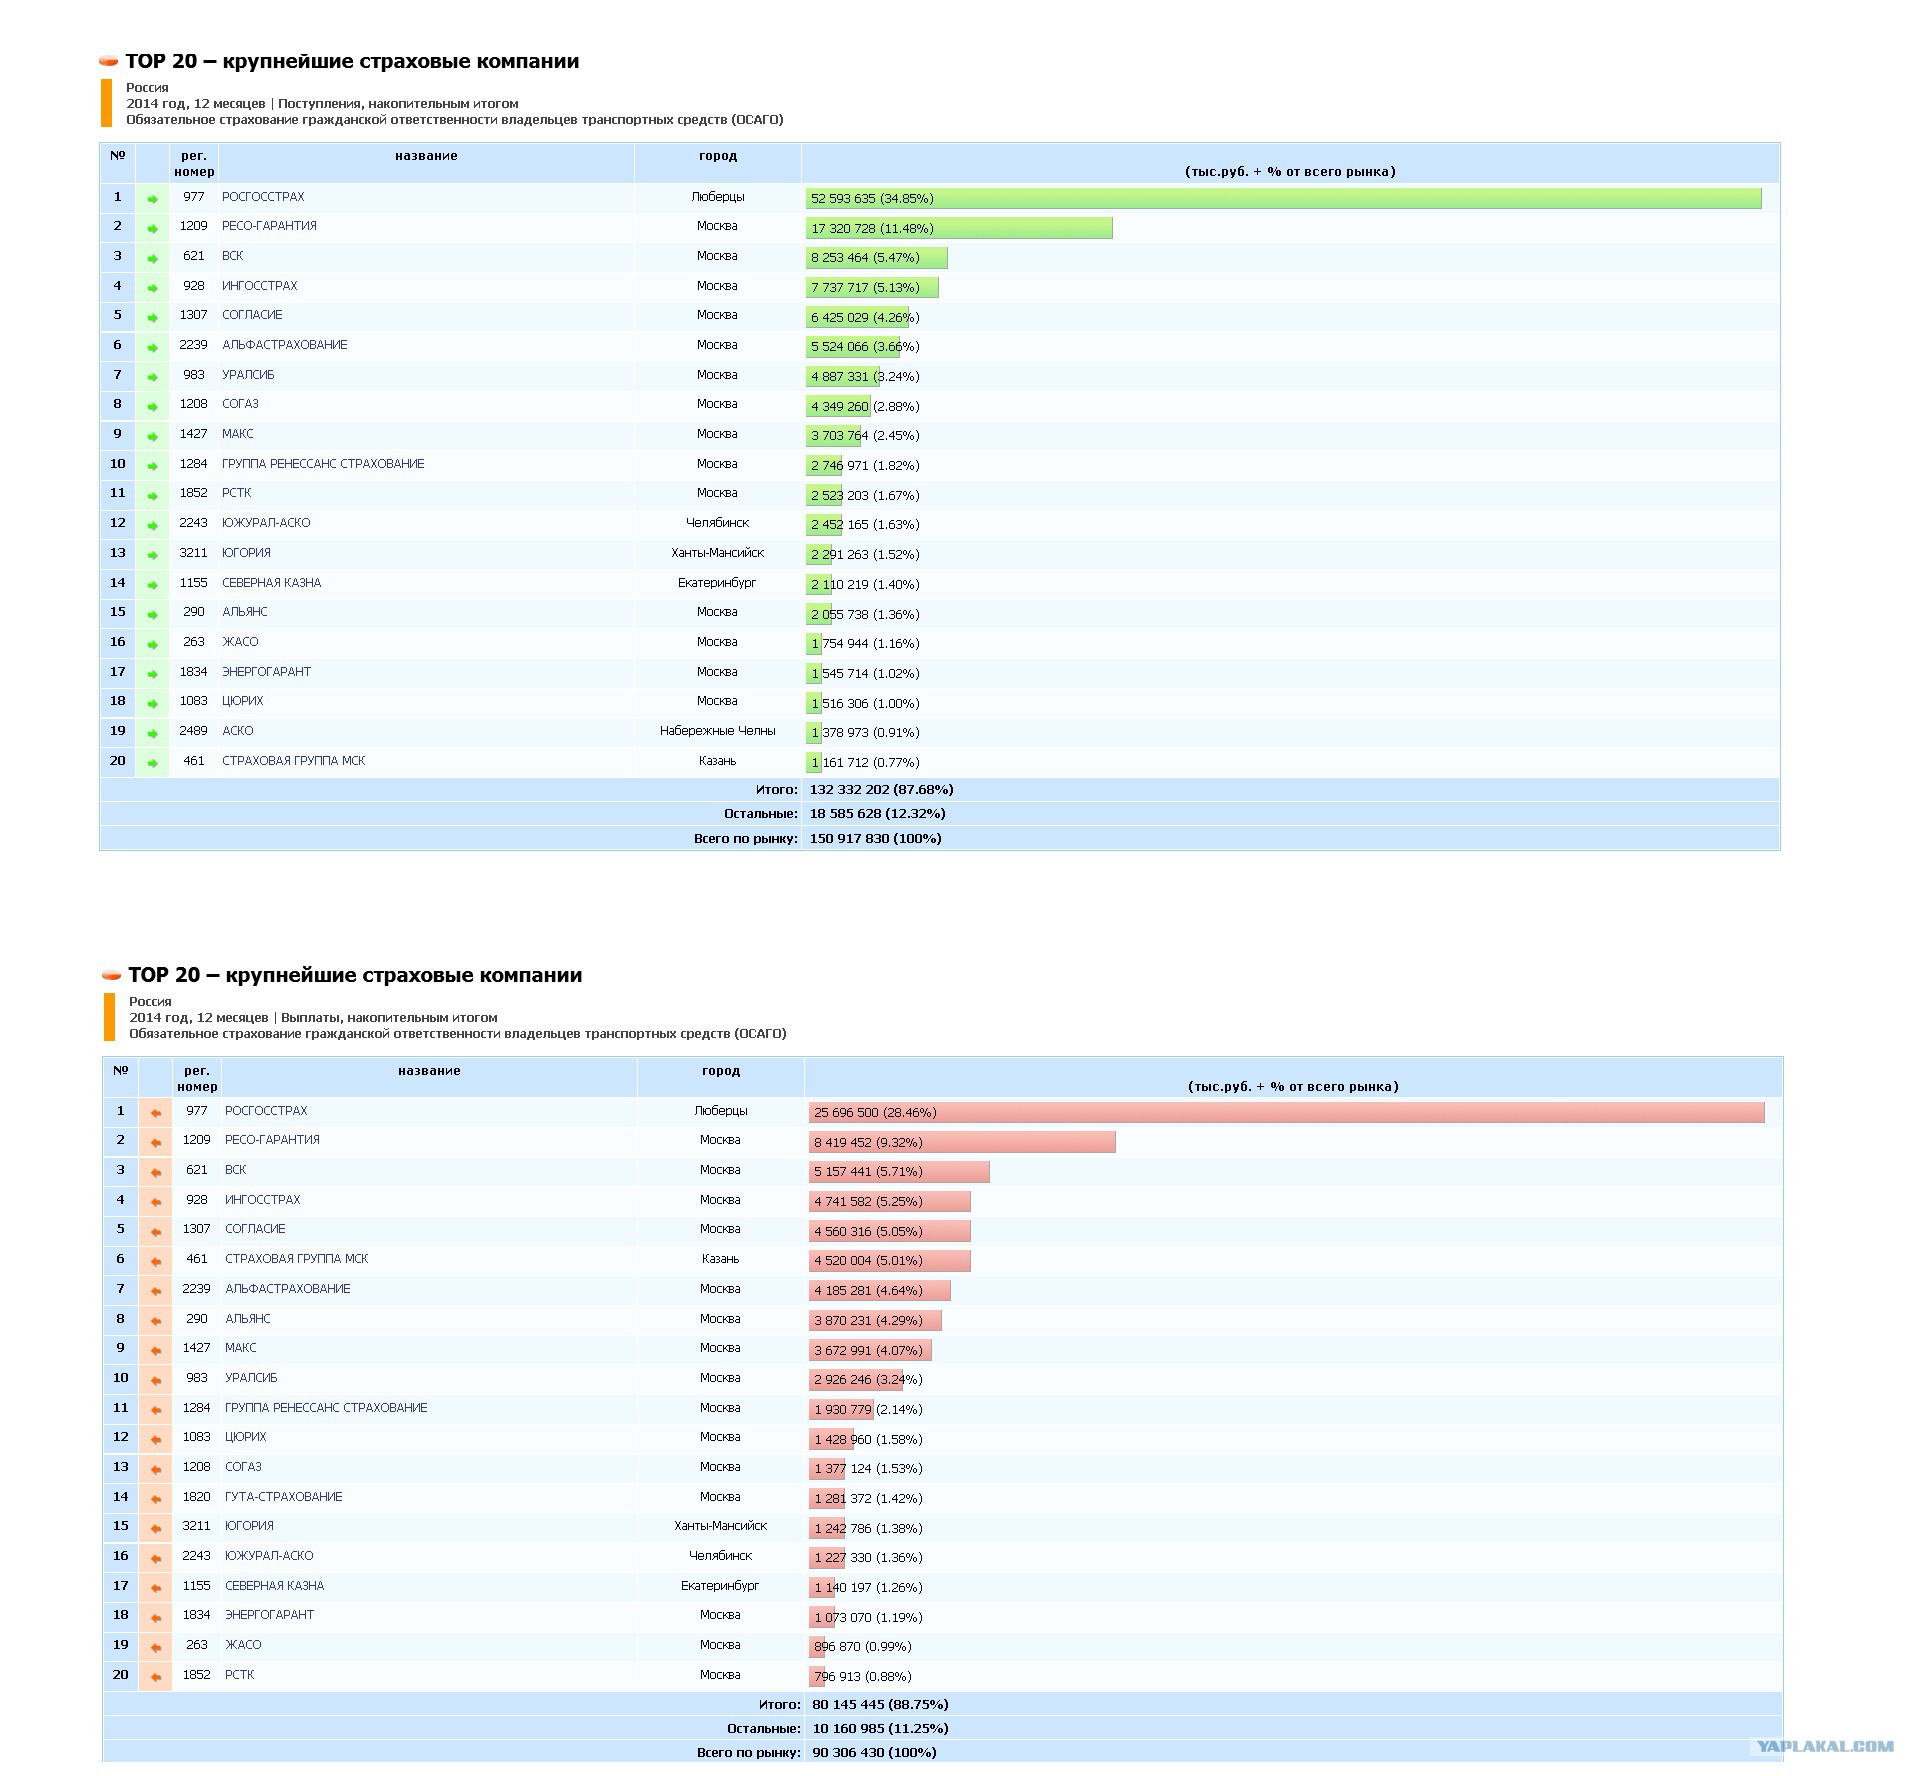Click green arrow icon beside РОСГОССТРАХ row
Viewport: 1920px width, 1776px height.
(x=152, y=199)
